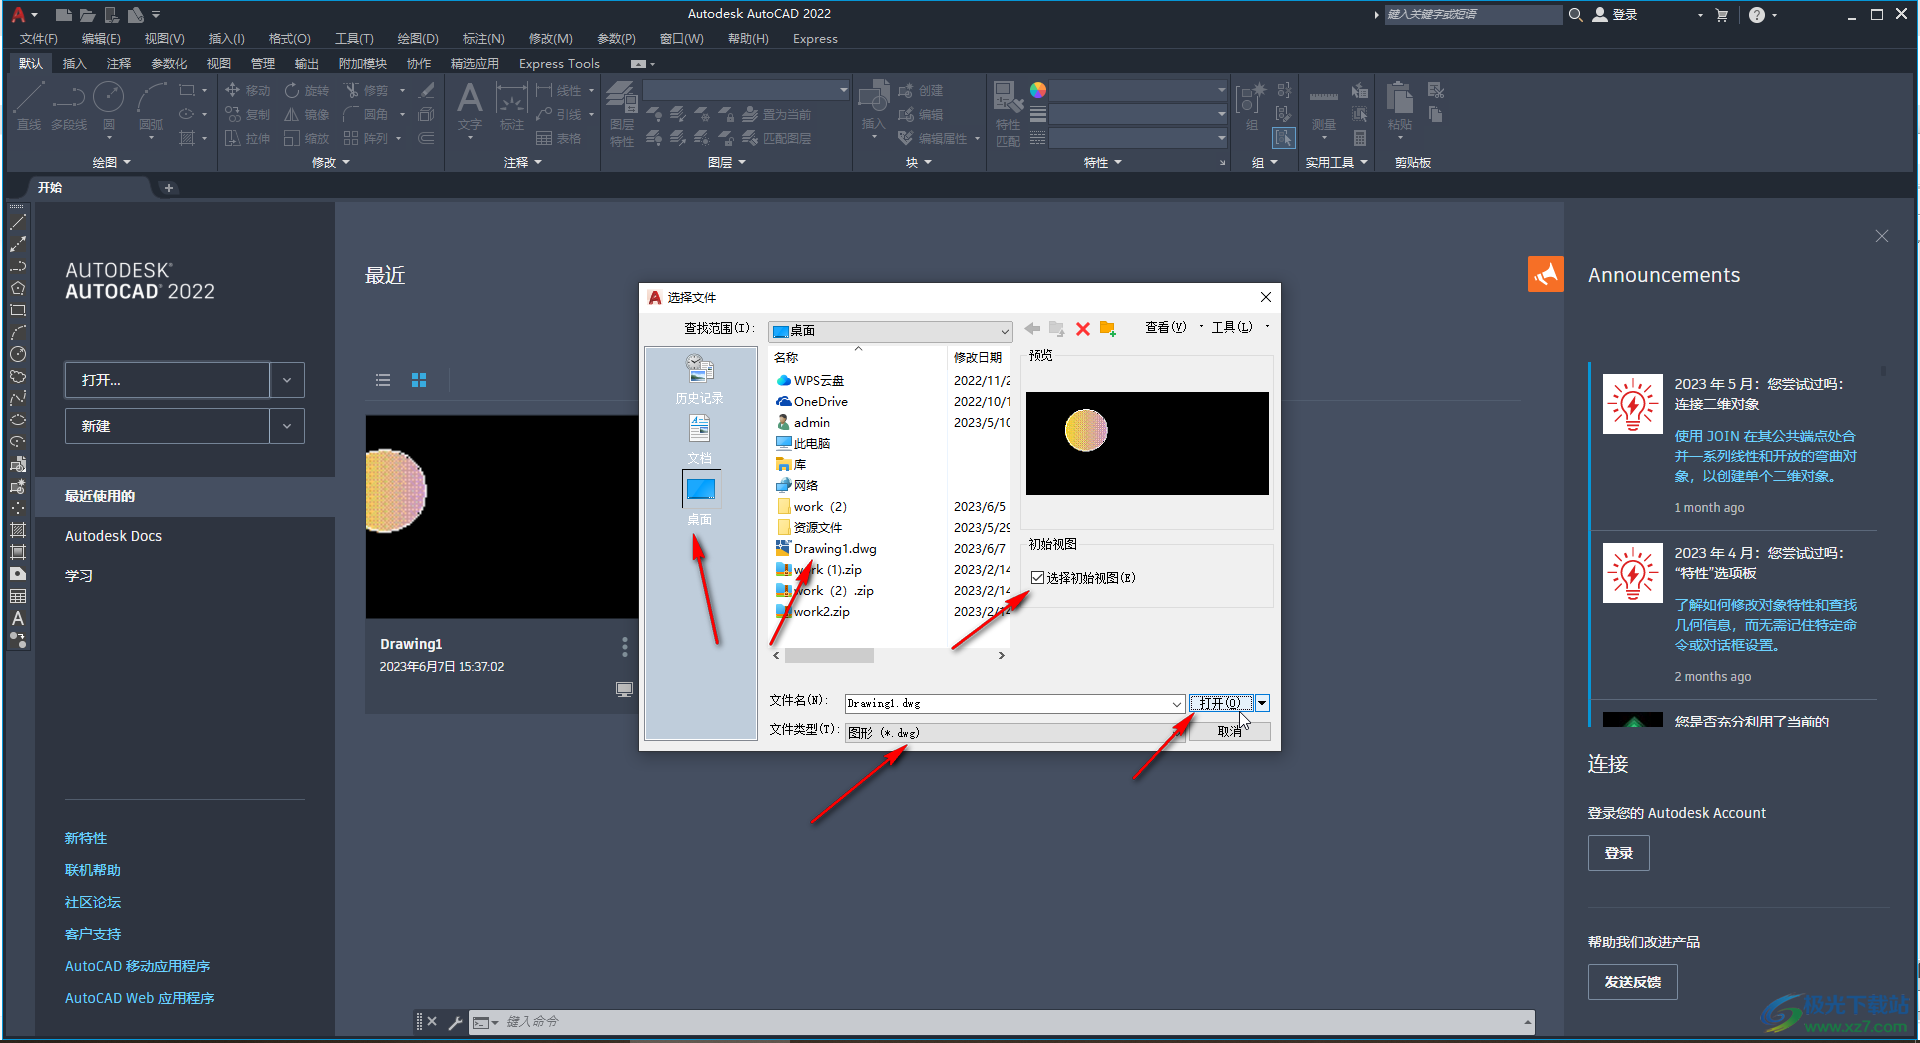
Task: Open the quick calculator icon in utilities
Action: [x=1360, y=138]
